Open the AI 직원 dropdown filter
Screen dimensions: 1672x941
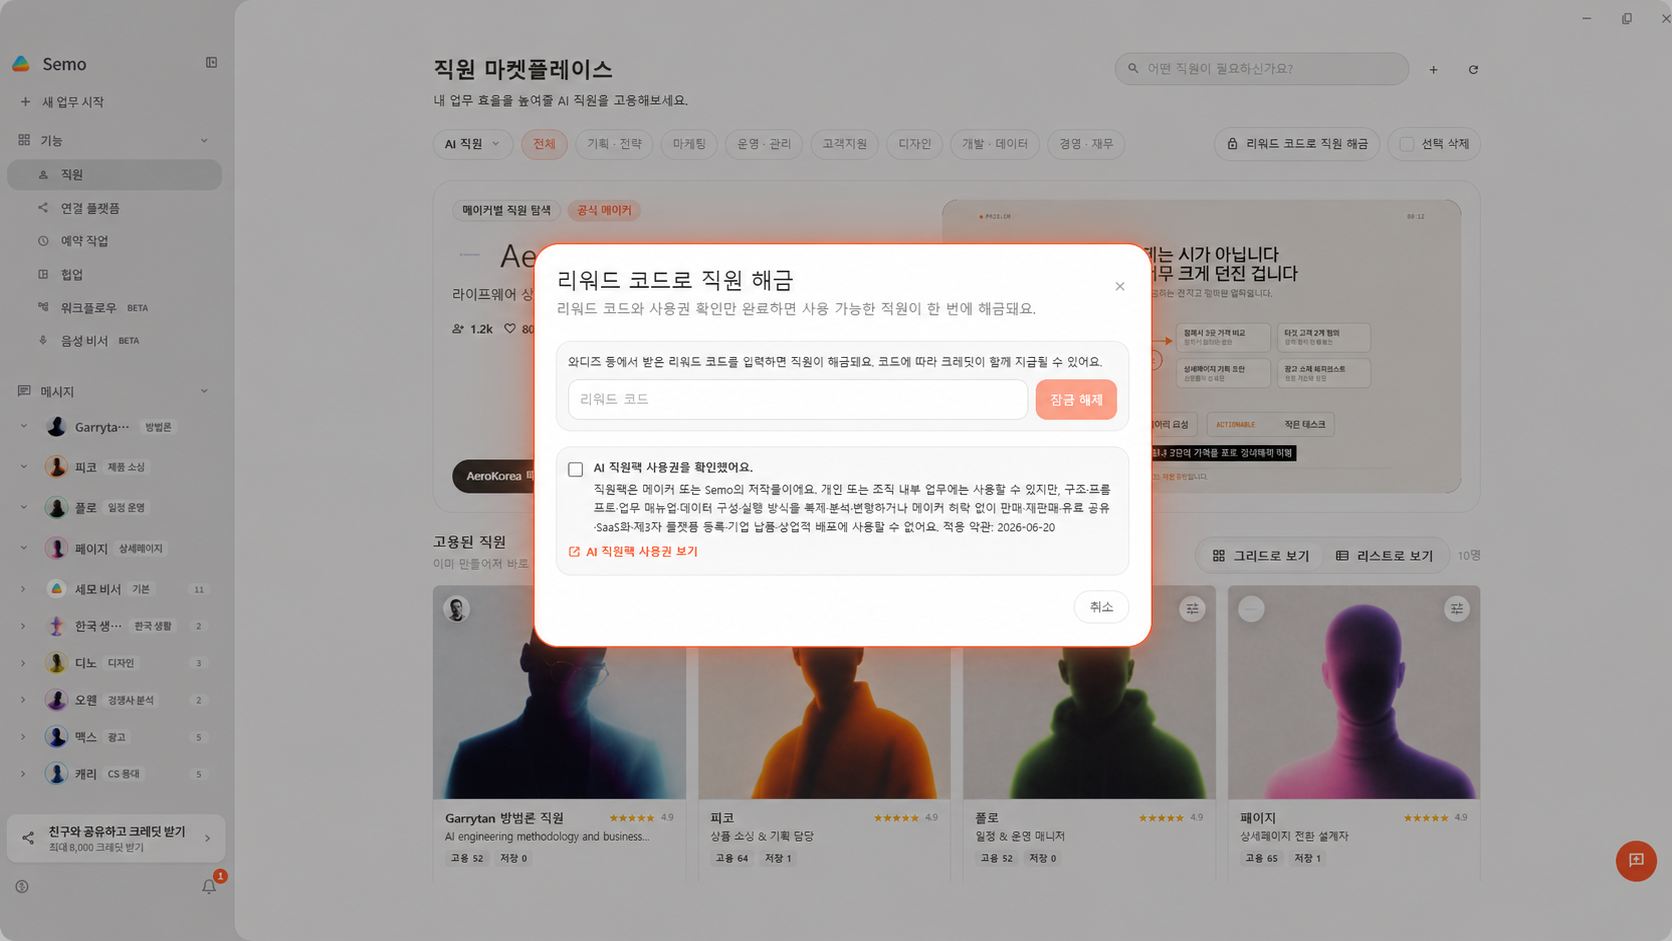[x=472, y=144]
